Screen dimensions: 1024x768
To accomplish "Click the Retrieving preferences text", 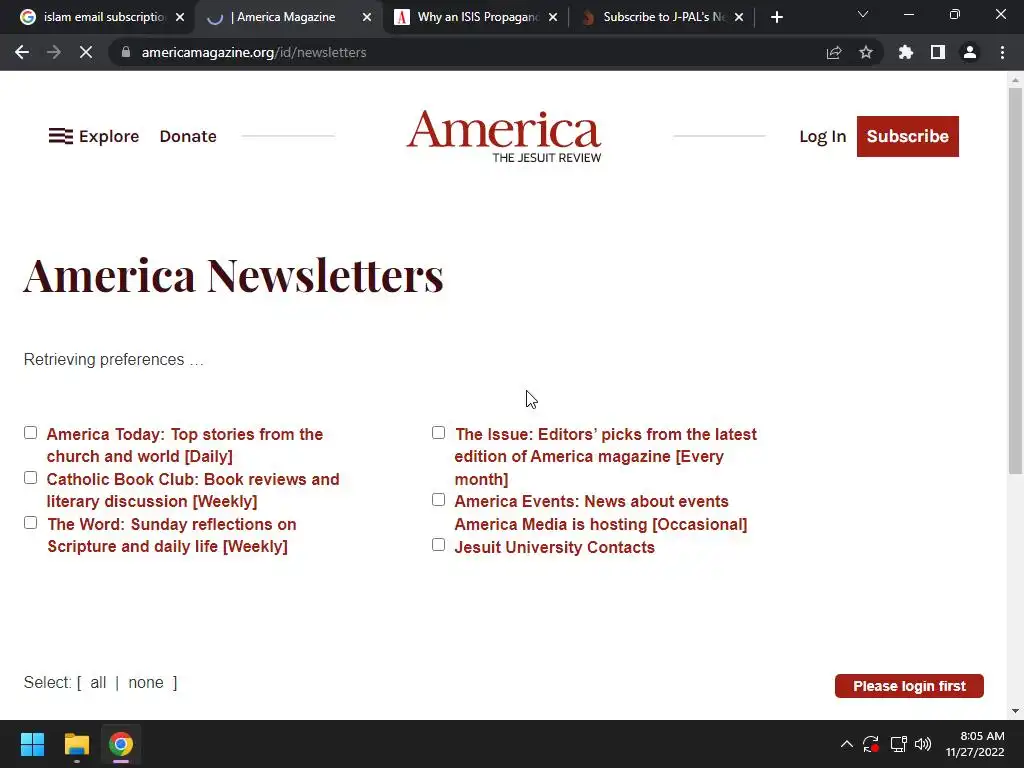I will (x=114, y=360).
